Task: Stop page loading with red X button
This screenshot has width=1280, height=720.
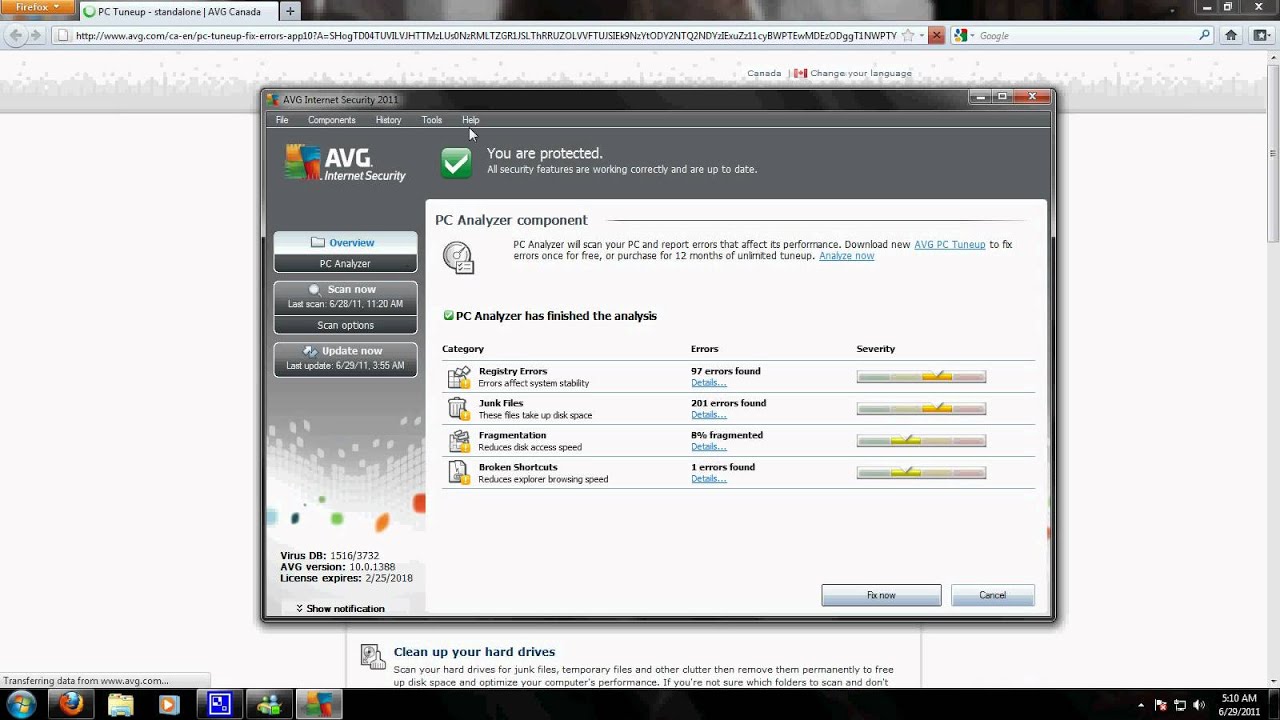Action: pos(936,35)
